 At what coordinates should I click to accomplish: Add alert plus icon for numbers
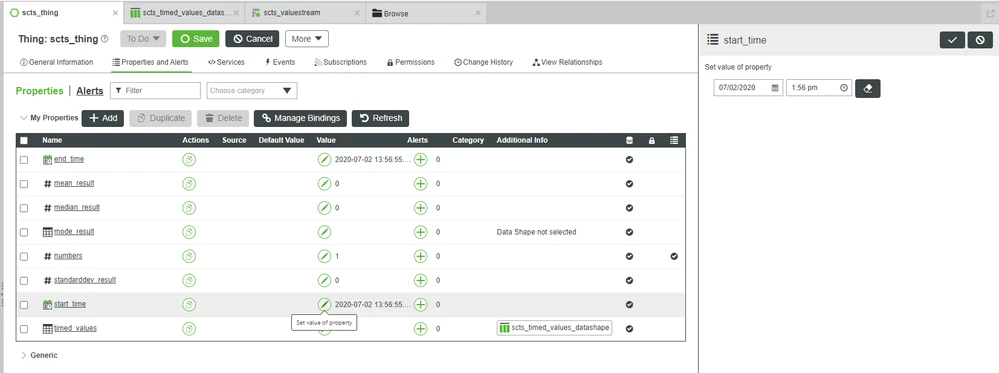(420, 256)
